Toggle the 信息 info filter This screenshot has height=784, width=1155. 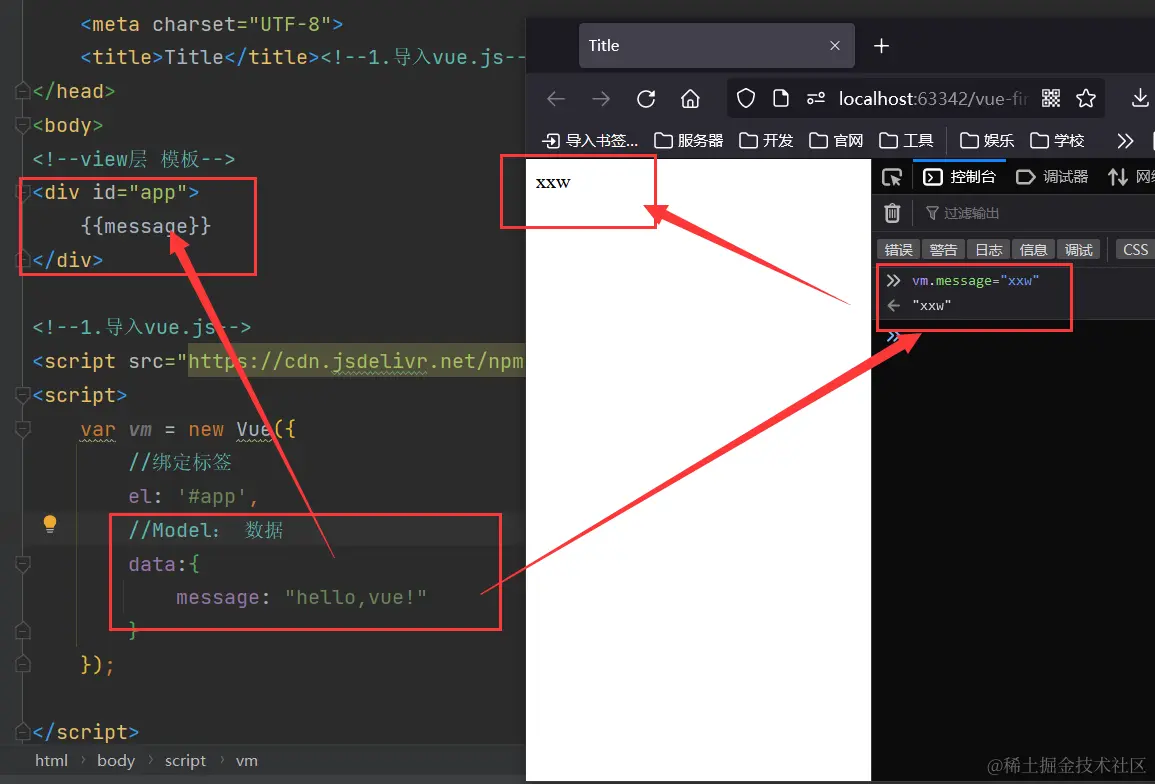click(1033, 250)
